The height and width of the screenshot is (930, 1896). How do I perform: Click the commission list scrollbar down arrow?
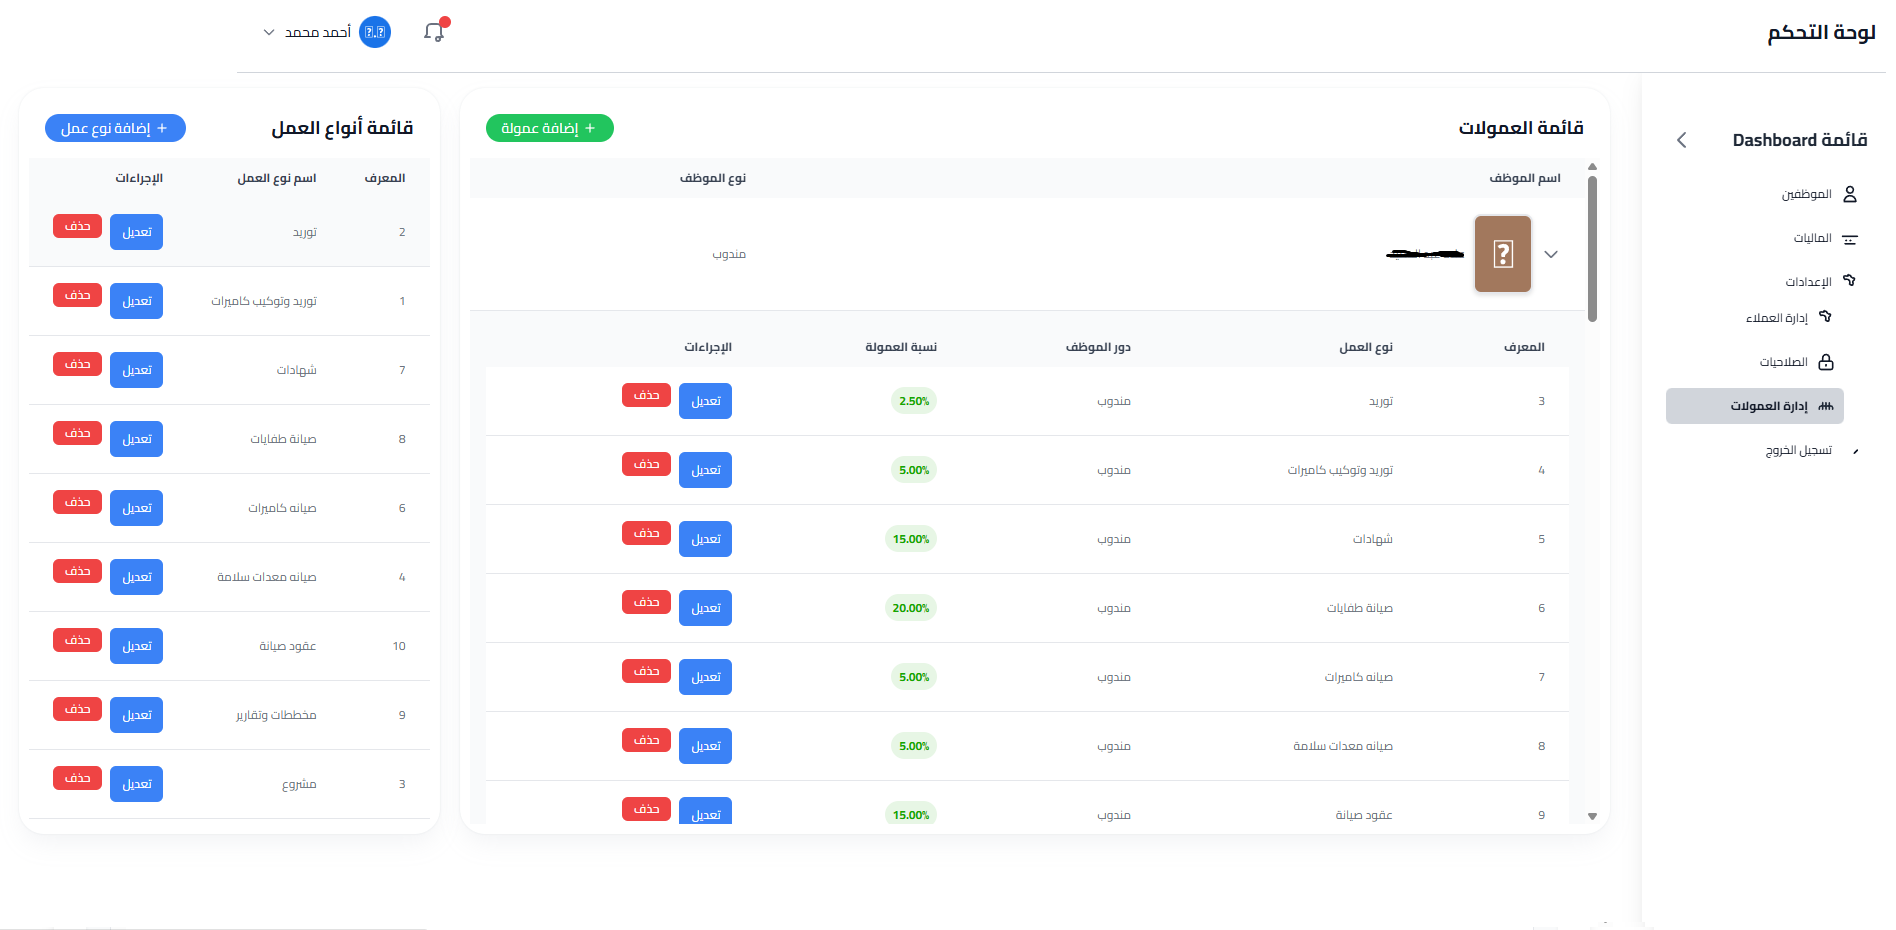coord(1592,816)
